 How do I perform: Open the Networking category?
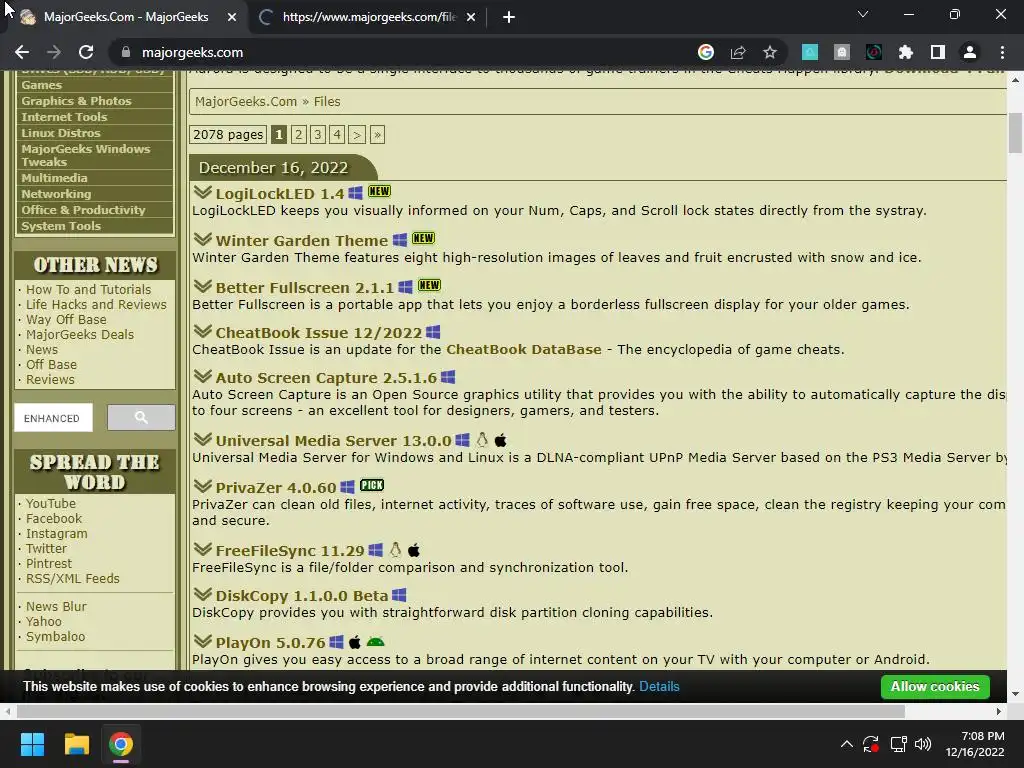tap(56, 194)
